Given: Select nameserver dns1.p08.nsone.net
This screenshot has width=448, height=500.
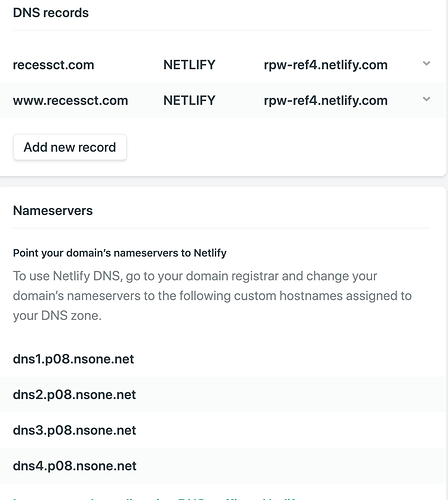Looking at the screenshot, I should (x=73, y=359).
